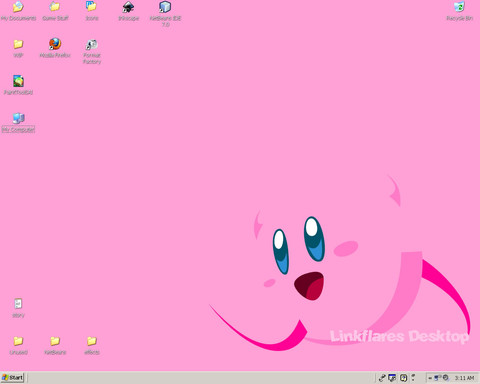Select the Format Factory shortcut icon
480x384 pixels.
[92, 51]
